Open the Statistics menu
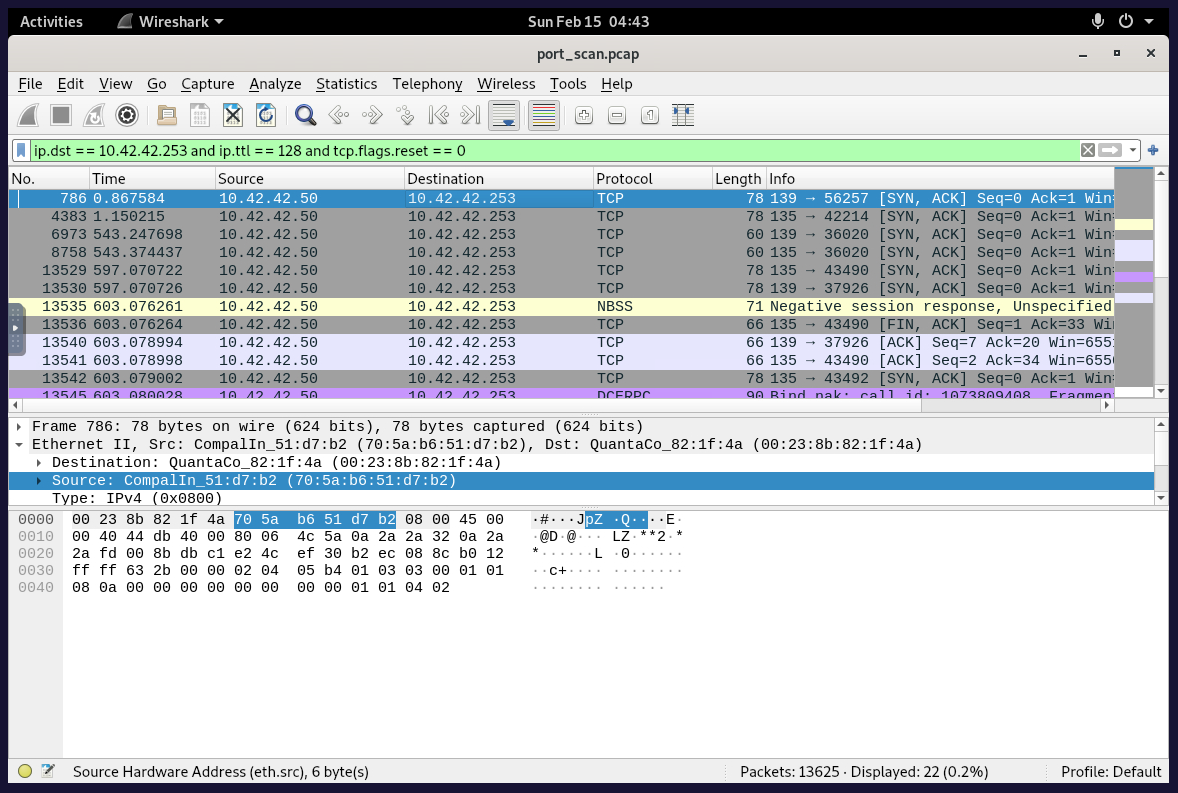 (x=346, y=84)
